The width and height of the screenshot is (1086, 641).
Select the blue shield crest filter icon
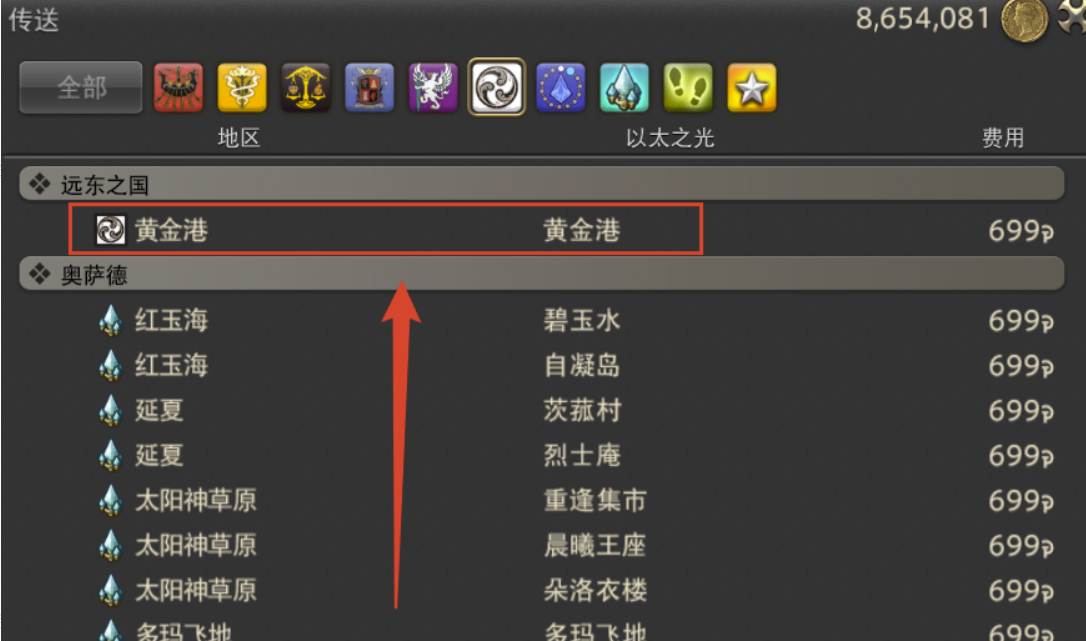pos(369,87)
